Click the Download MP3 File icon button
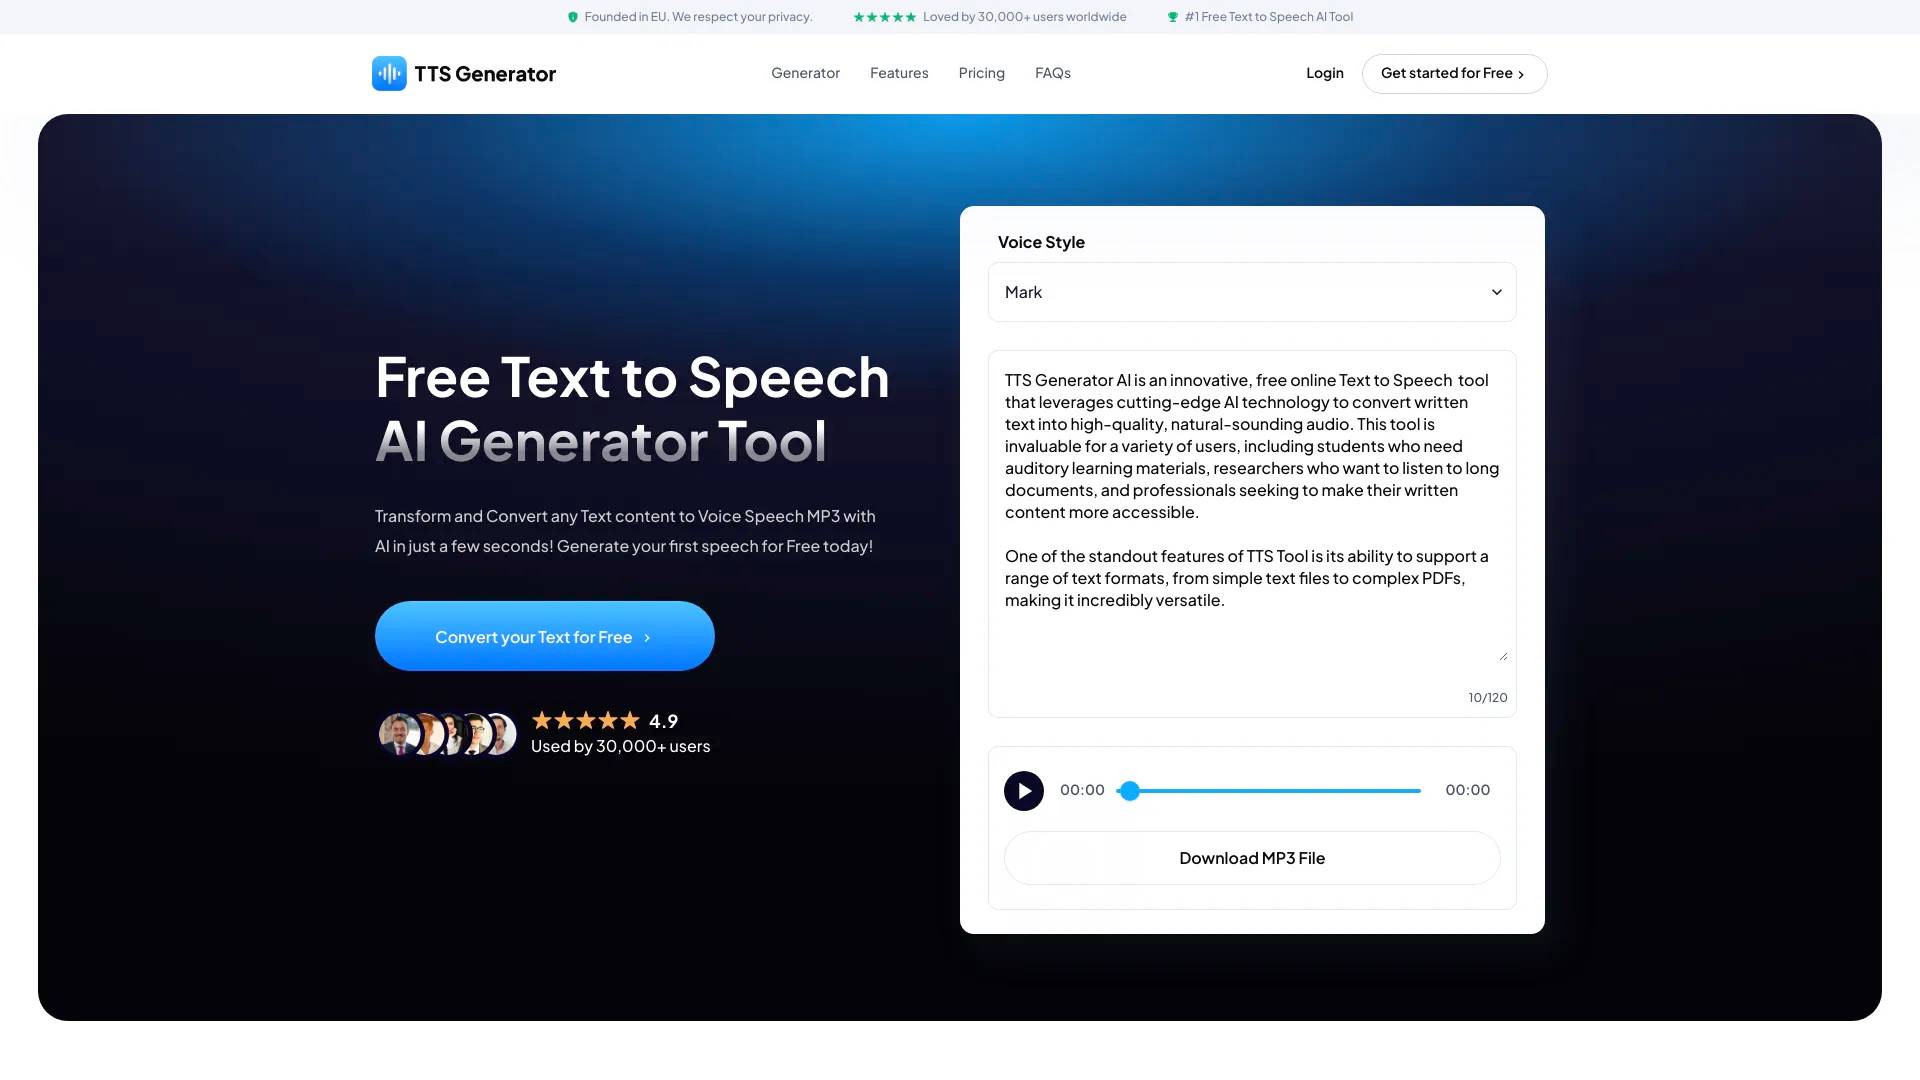This screenshot has width=1920, height=1080. coord(1251,857)
